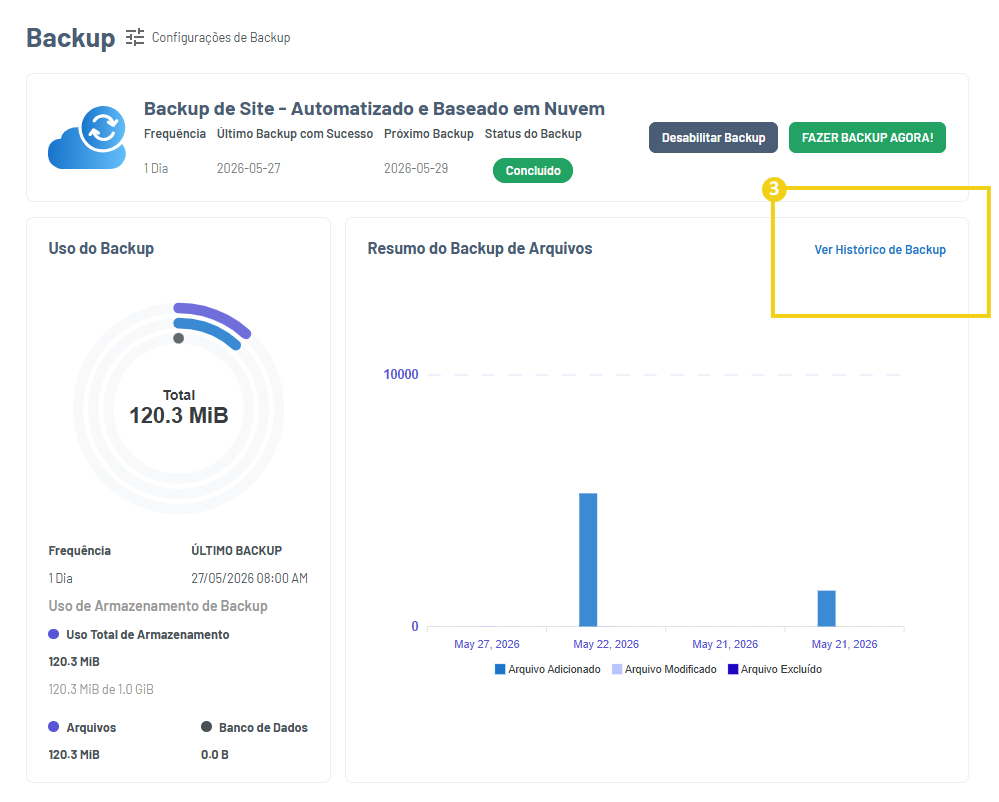Image resolution: width=999 pixels, height=802 pixels.
Task: Click the Concluído status badge
Action: [x=533, y=171]
